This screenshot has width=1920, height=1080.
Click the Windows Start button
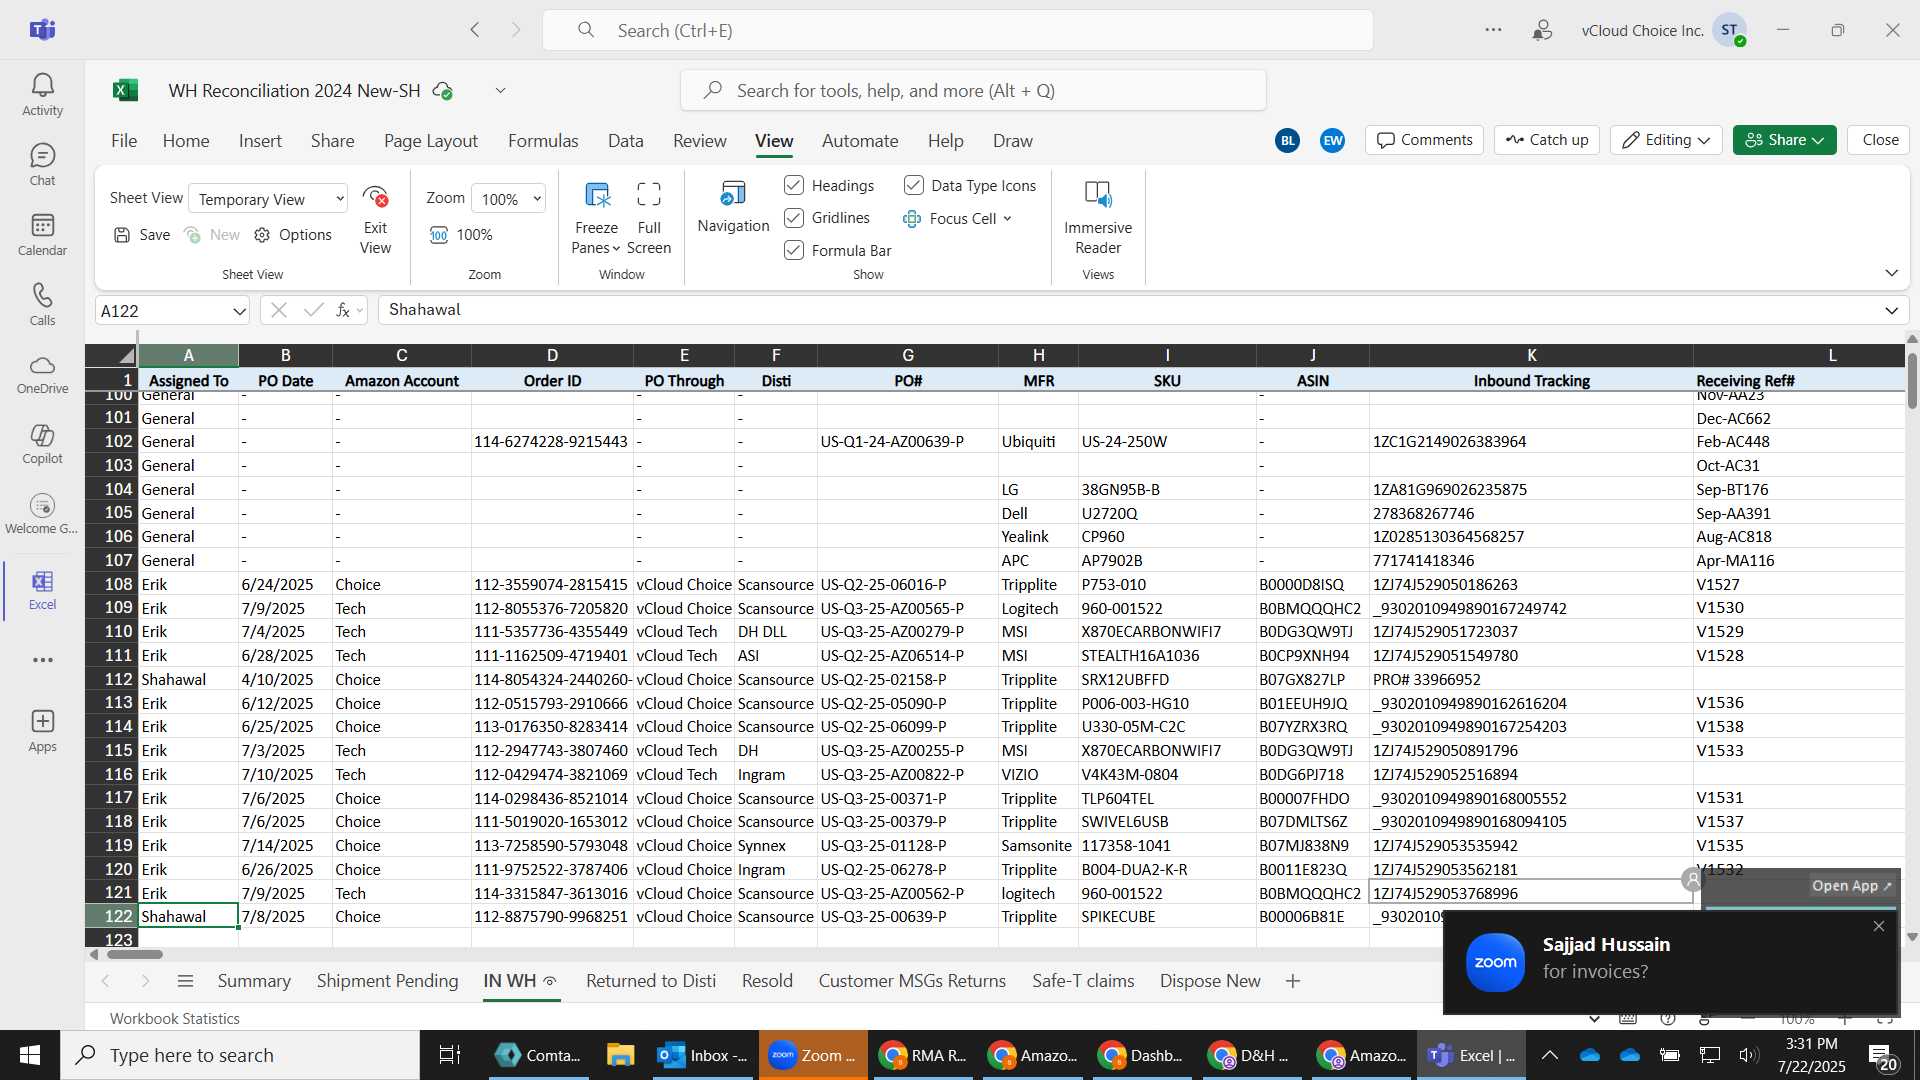click(30, 1055)
